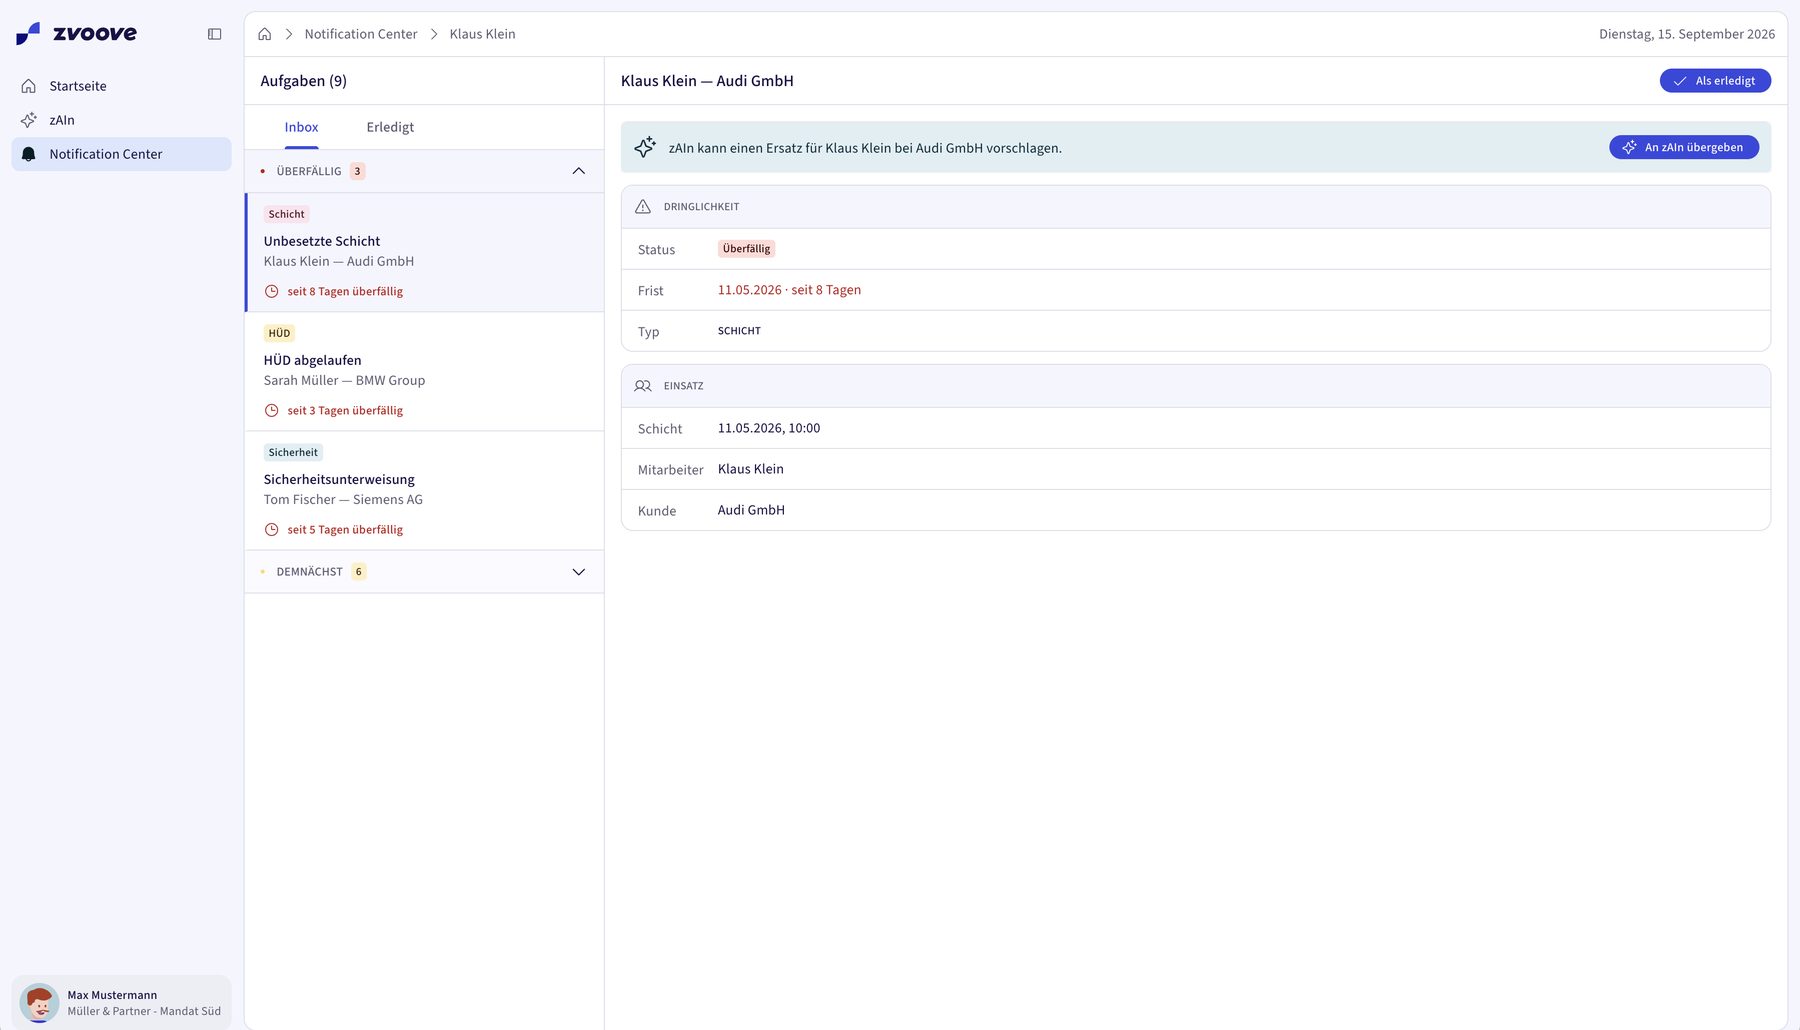Open zAIn in the sidebar
The image size is (1800, 1030).
(x=121, y=120)
